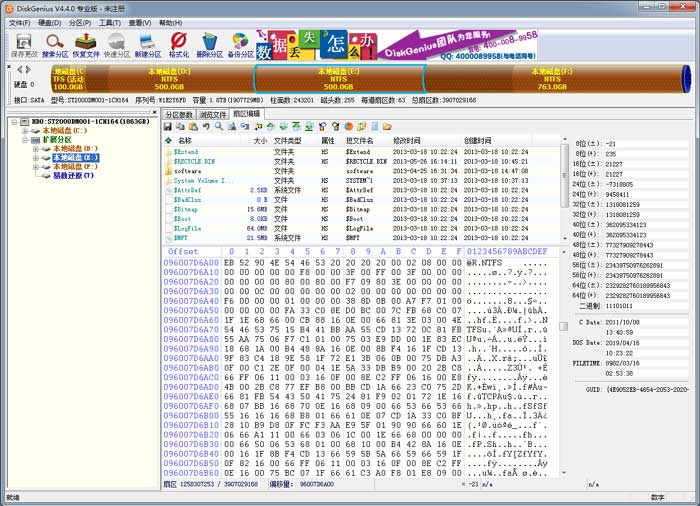Click the jump to last sector icon

[x=309, y=127]
